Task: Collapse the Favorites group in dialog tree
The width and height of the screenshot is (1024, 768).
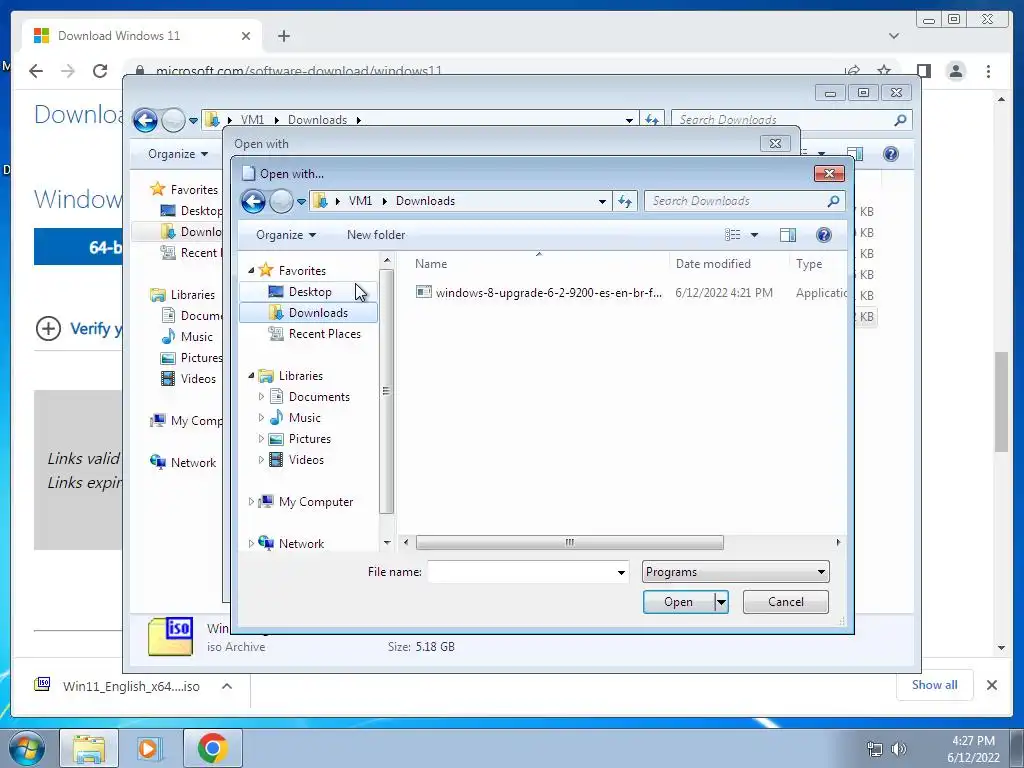Action: pos(251,270)
